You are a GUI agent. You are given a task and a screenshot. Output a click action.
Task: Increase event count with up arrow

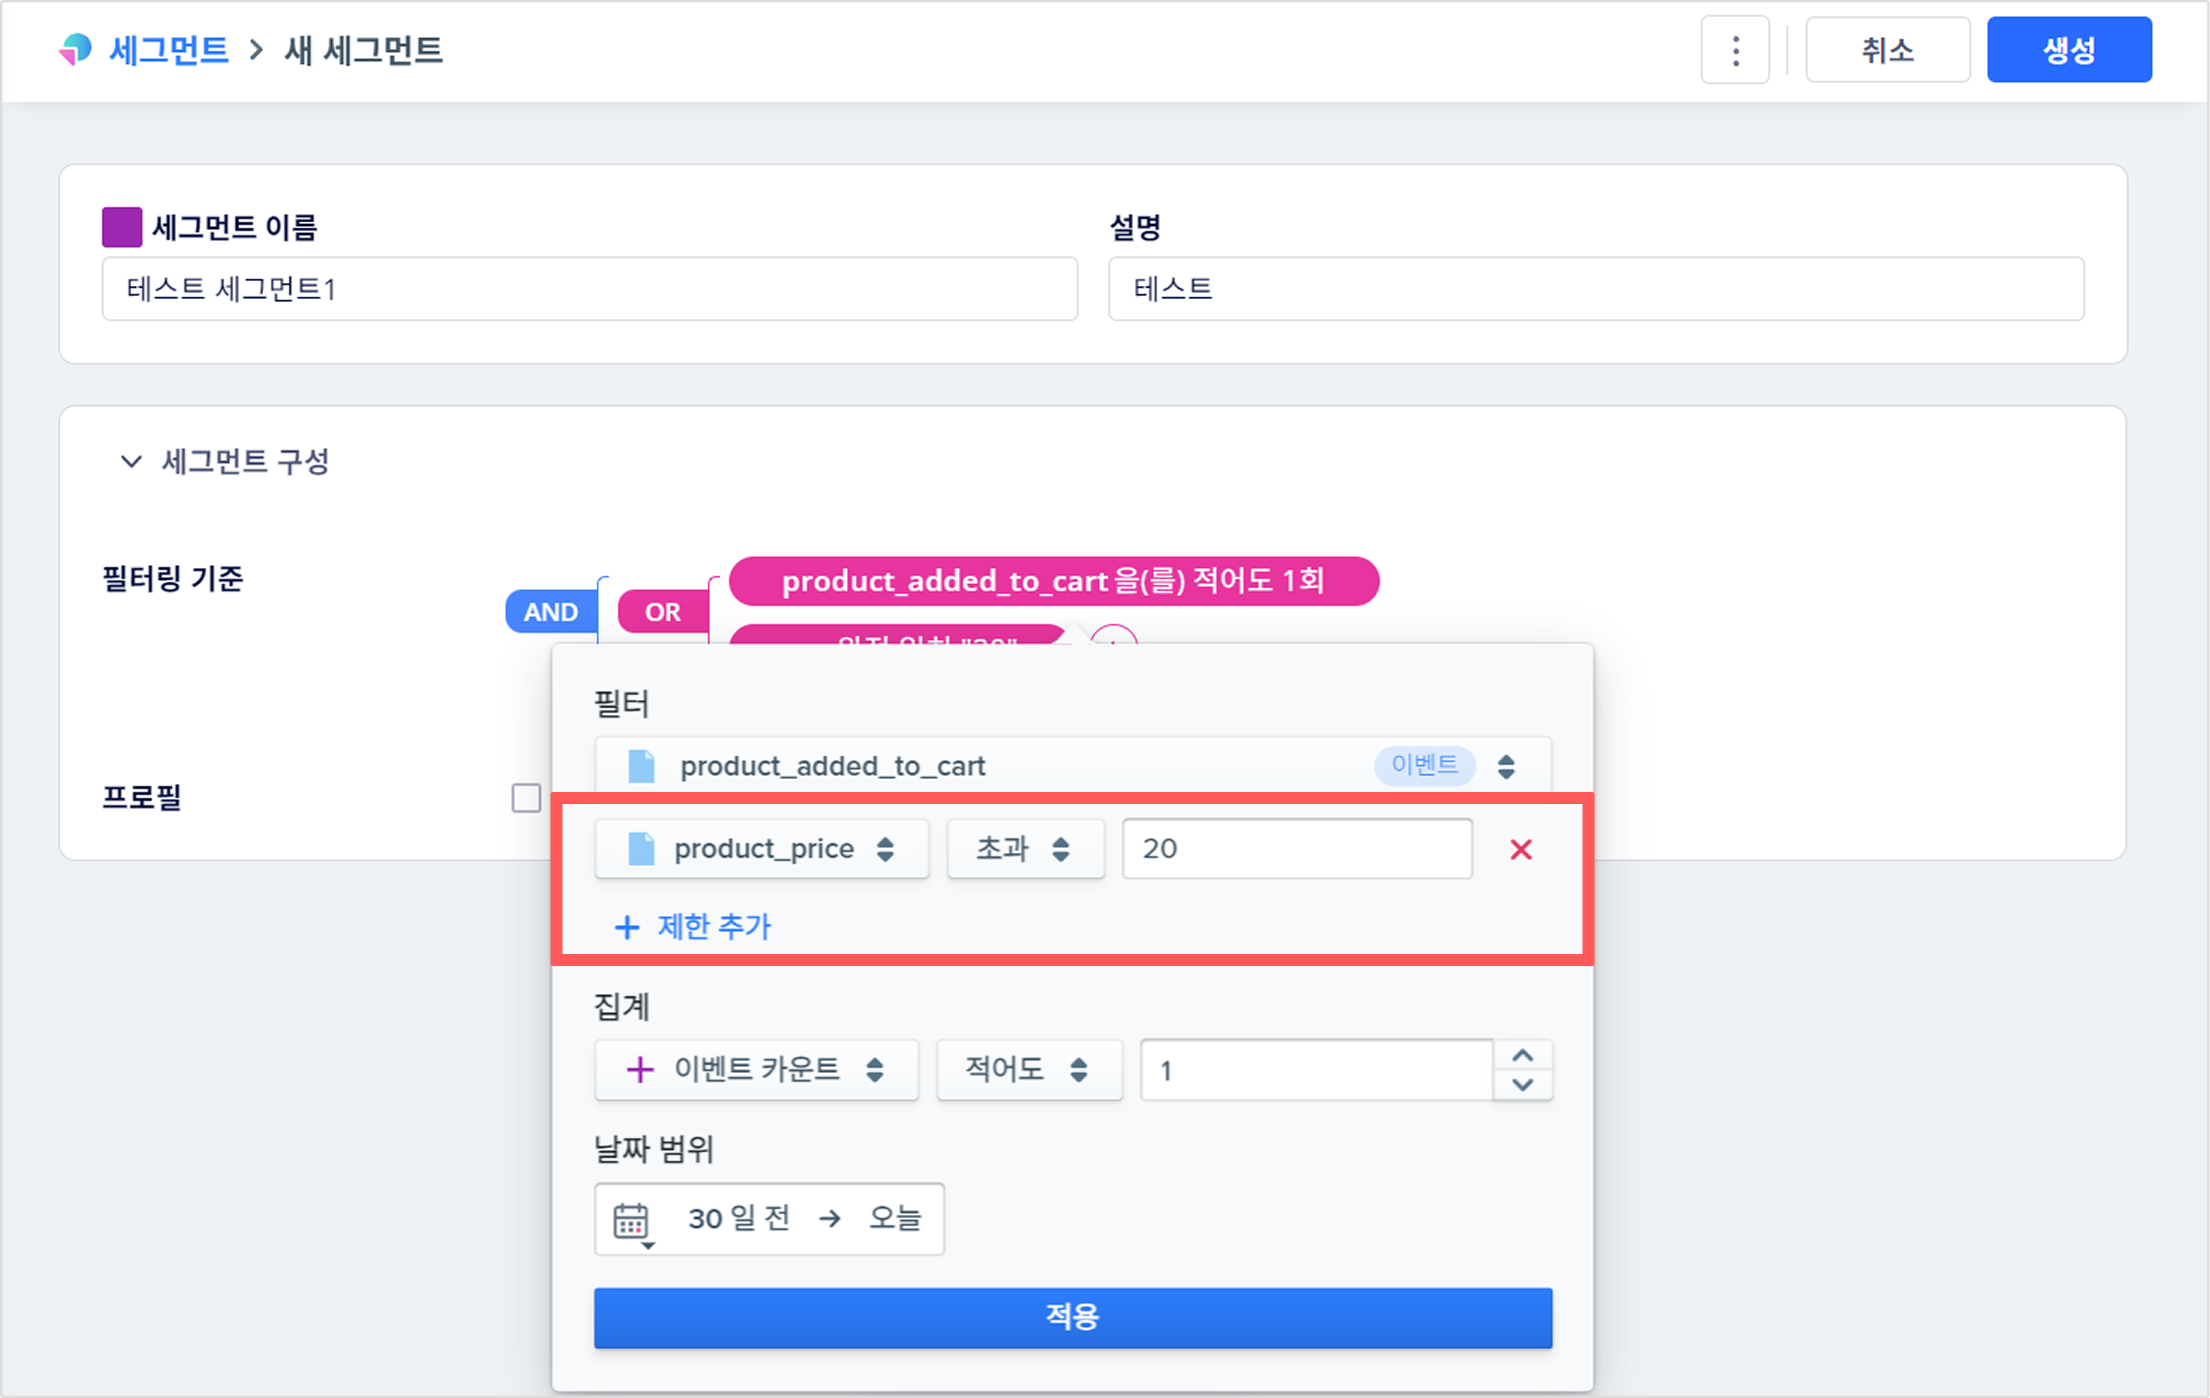pos(1522,1056)
